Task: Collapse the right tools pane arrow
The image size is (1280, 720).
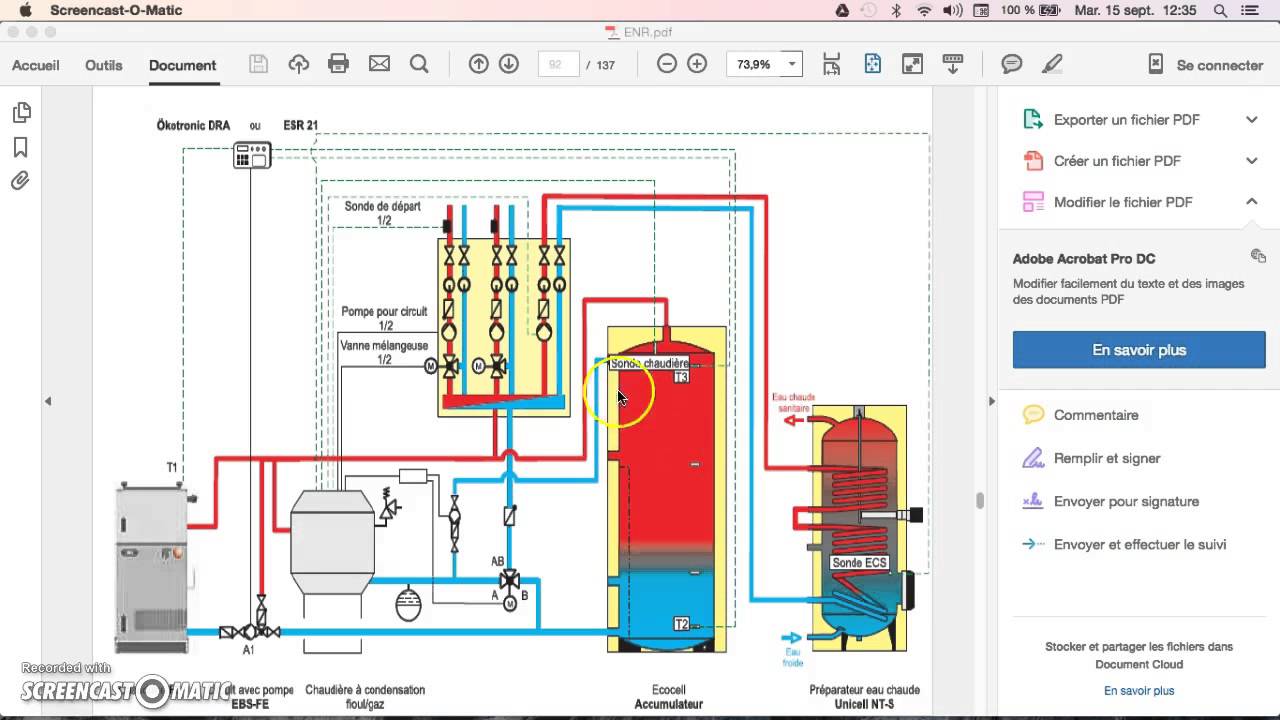Action: click(x=991, y=401)
